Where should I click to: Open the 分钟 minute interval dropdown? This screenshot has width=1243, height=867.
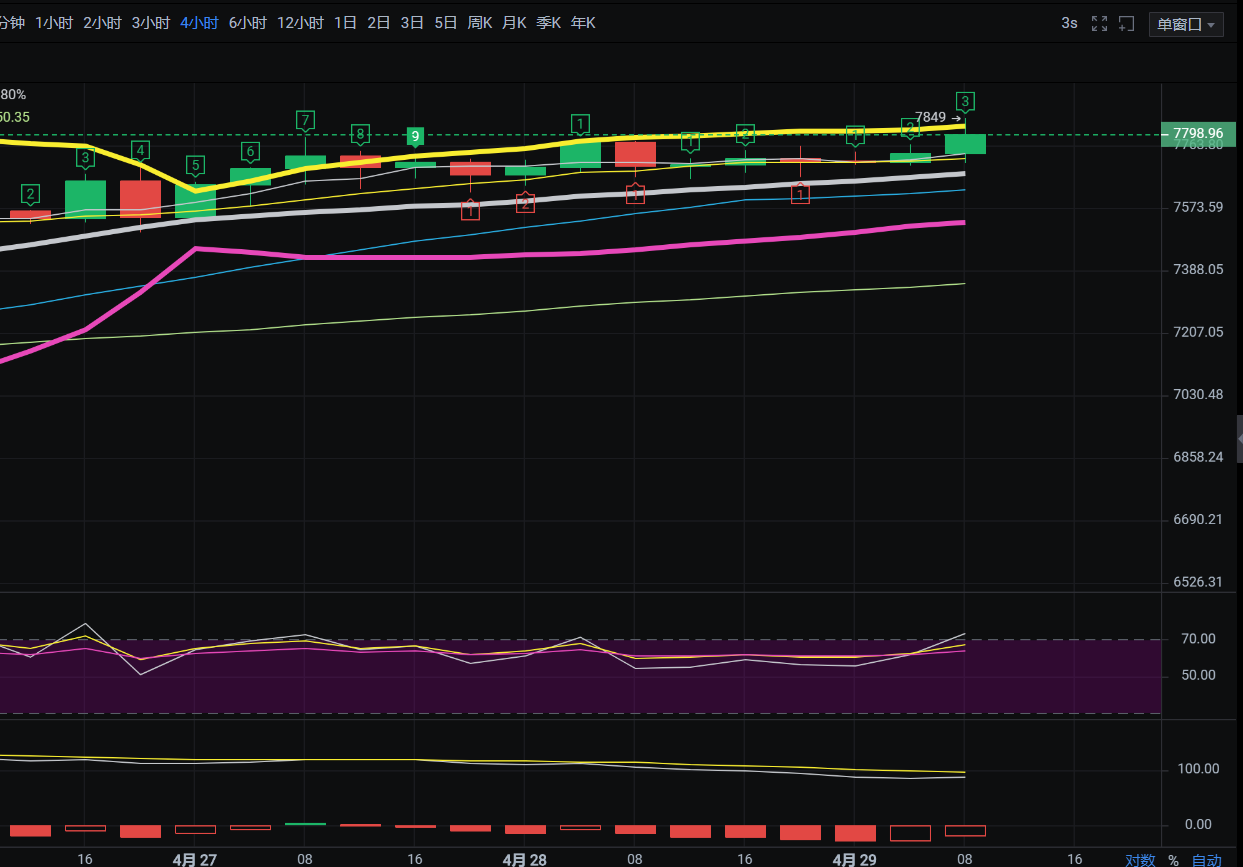tap(11, 22)
